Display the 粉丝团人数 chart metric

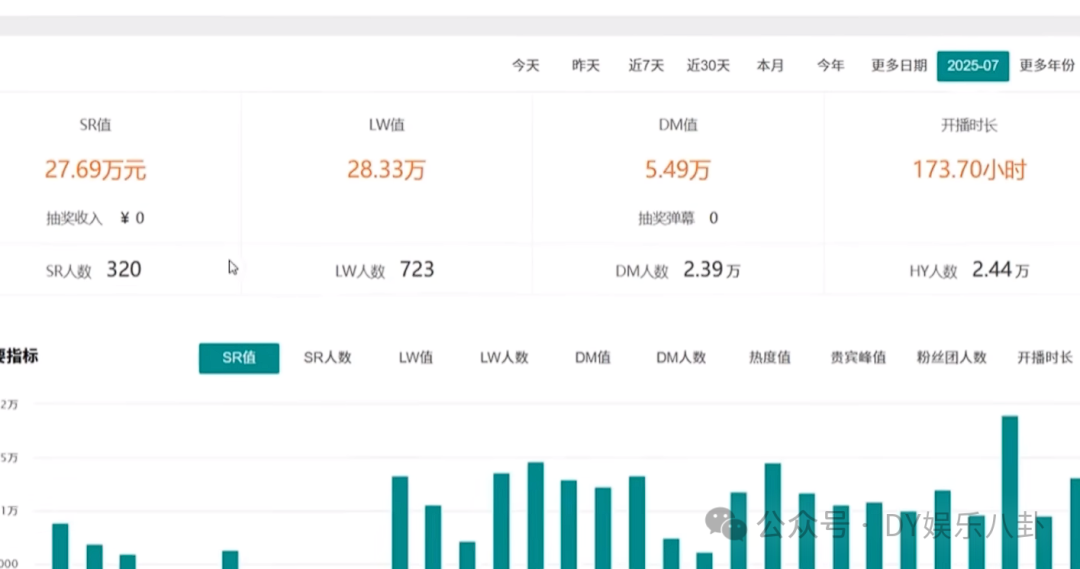tap(951, 358)
